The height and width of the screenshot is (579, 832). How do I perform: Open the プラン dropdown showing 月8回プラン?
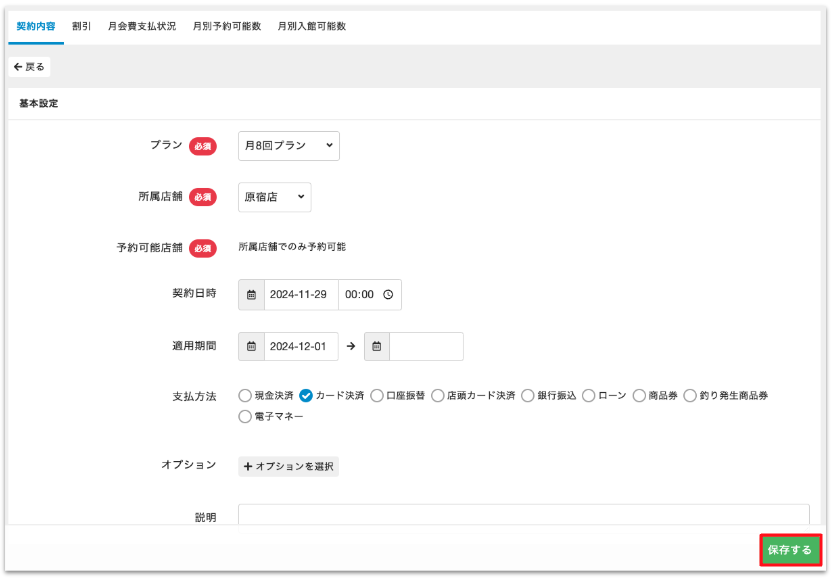(289, 146)
